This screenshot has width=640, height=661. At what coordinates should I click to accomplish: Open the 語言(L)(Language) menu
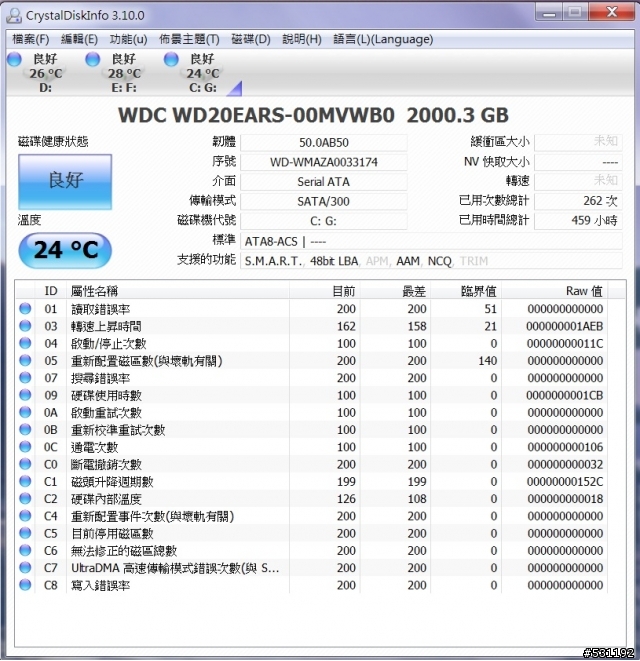(x=383, y=39)
